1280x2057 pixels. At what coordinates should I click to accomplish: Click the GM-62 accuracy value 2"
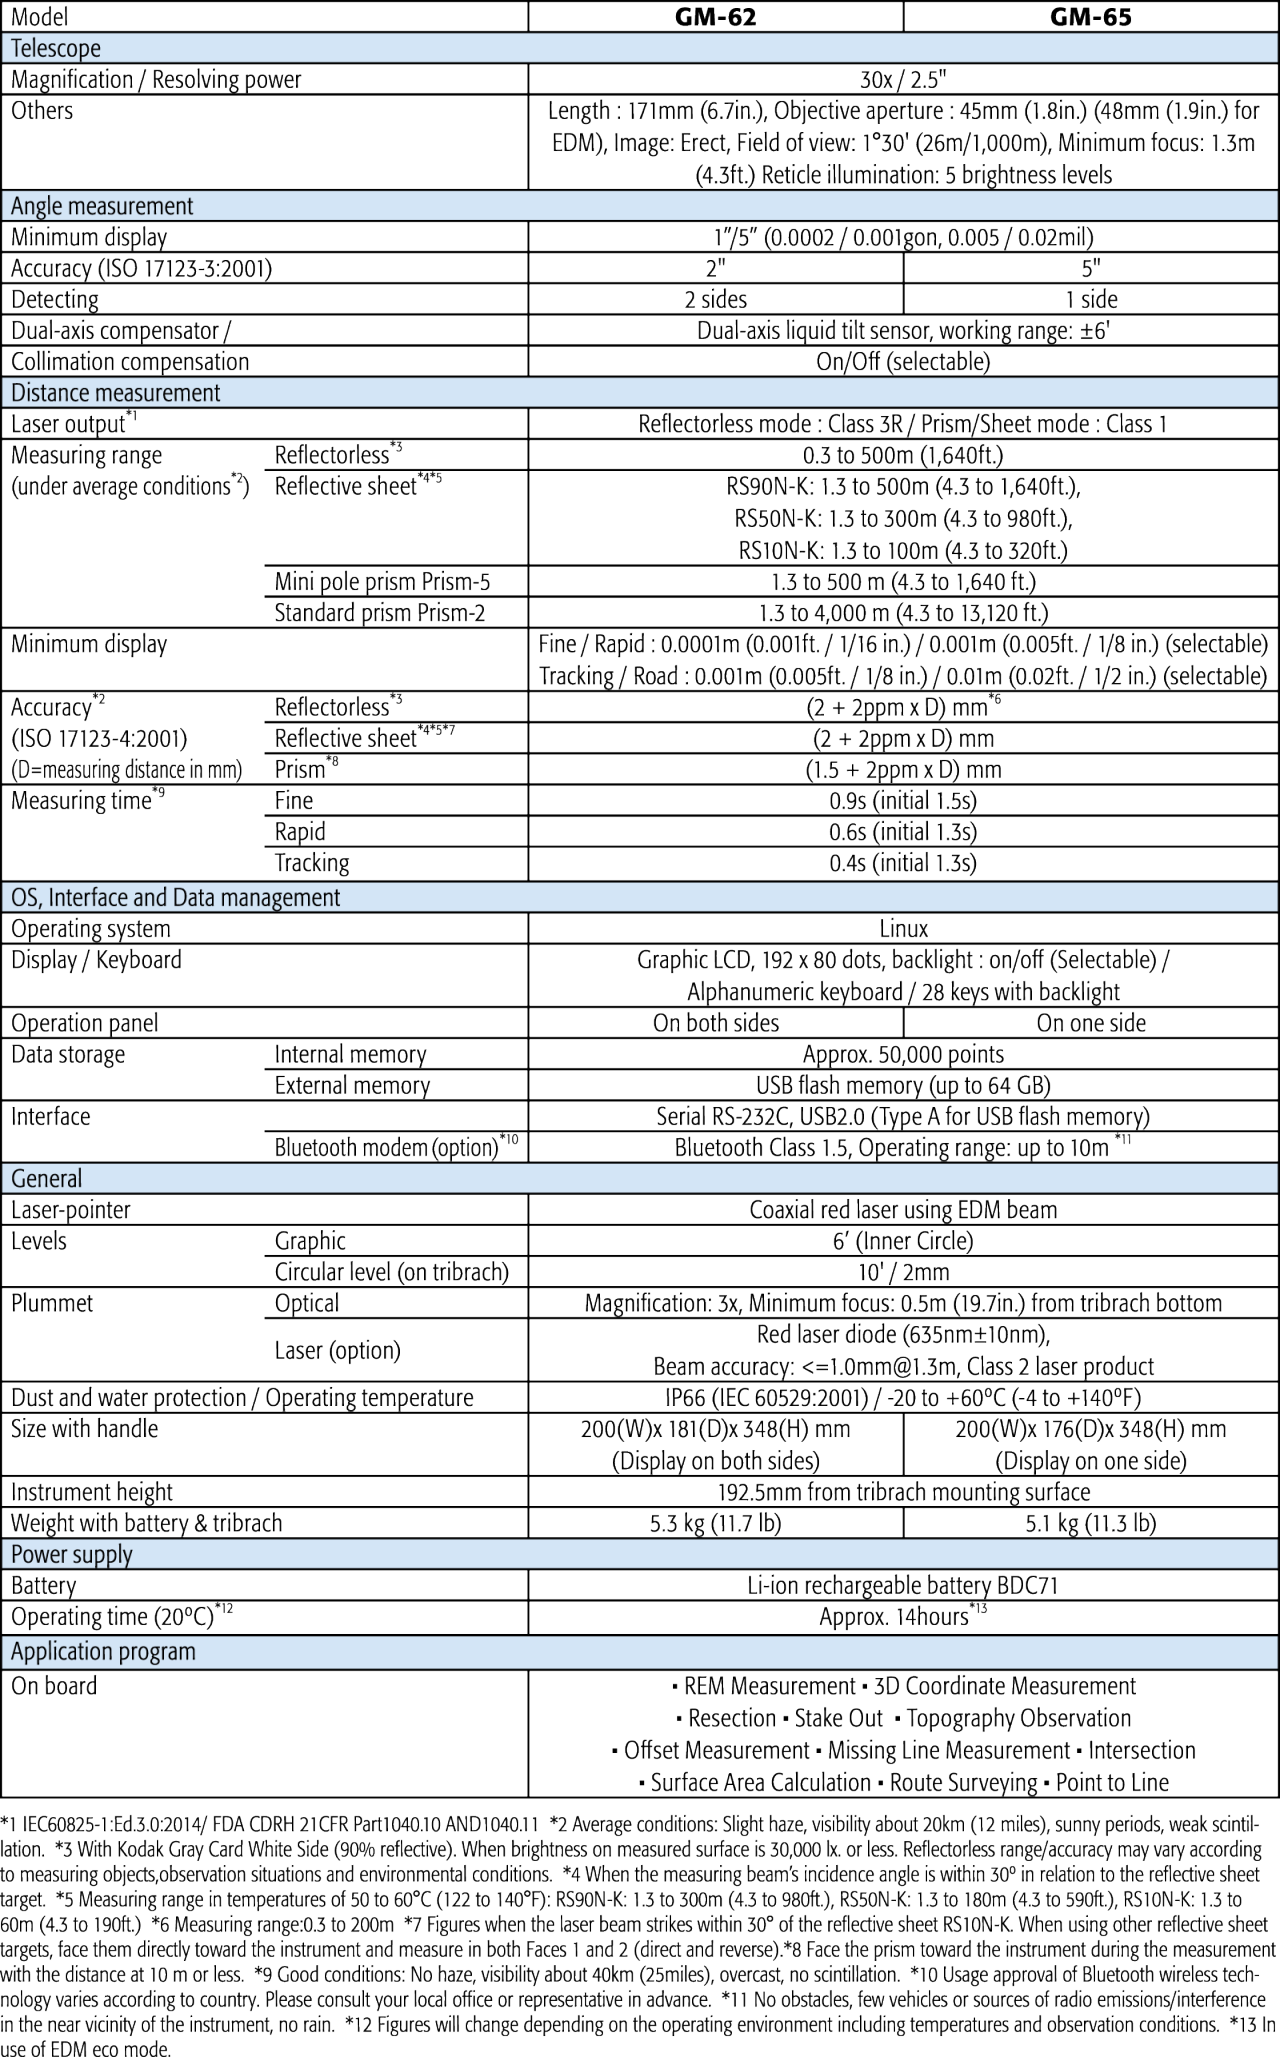715,268
